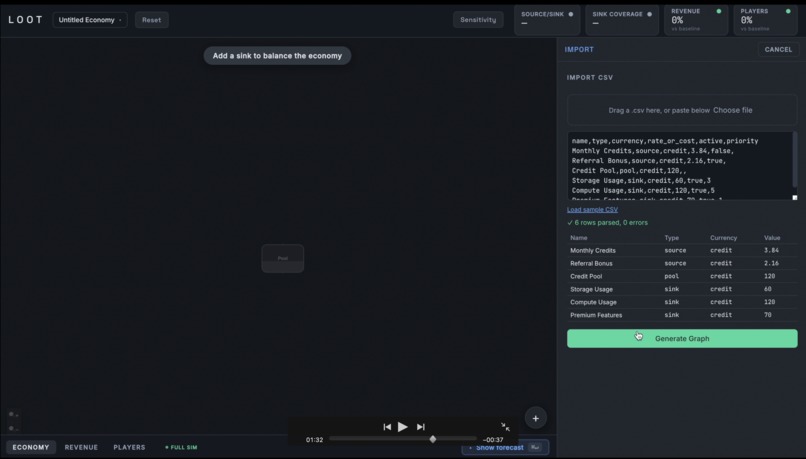Click the value 70 in preview table
Screen dimensions: 806x459
pyautogui.click(x=767, y=315)
